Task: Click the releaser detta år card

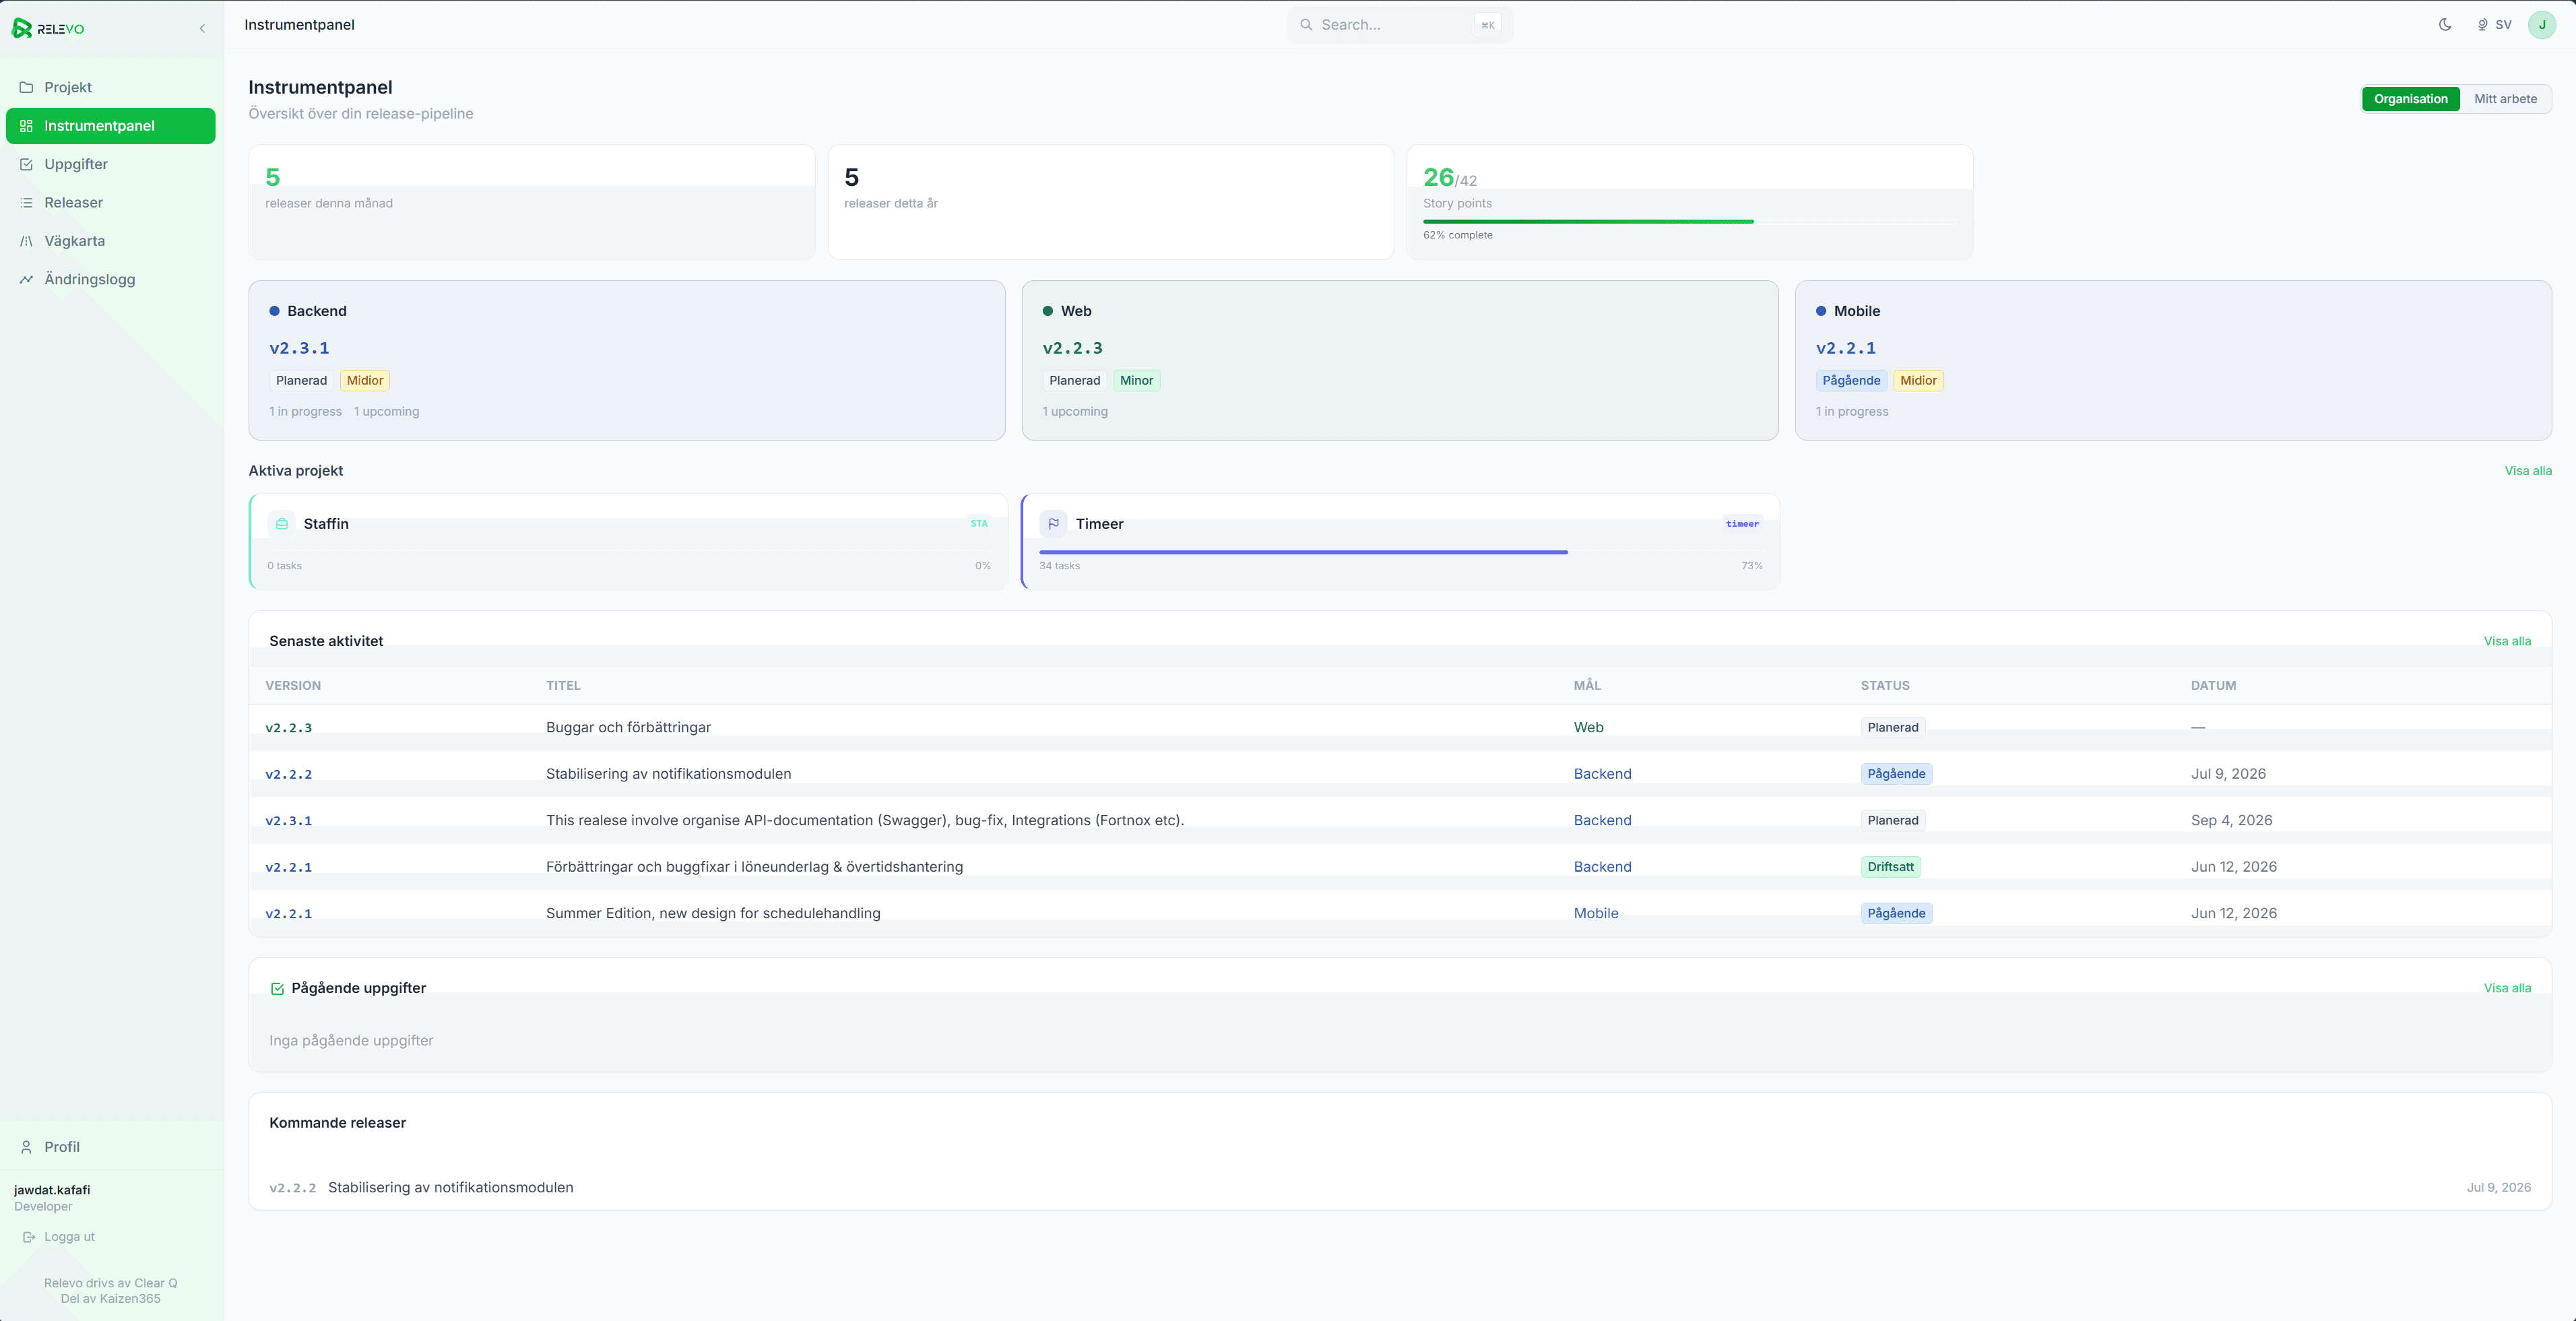Action: tap(1110, 203)
